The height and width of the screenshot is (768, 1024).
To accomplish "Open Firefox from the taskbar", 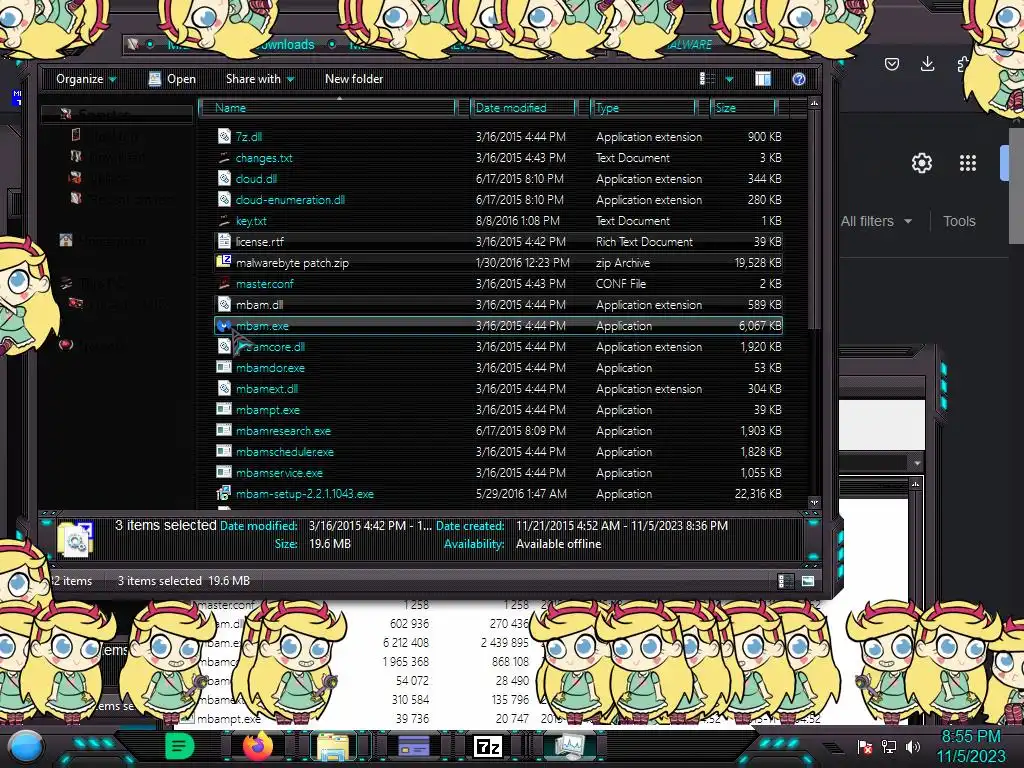I will (x=257, y=746).
